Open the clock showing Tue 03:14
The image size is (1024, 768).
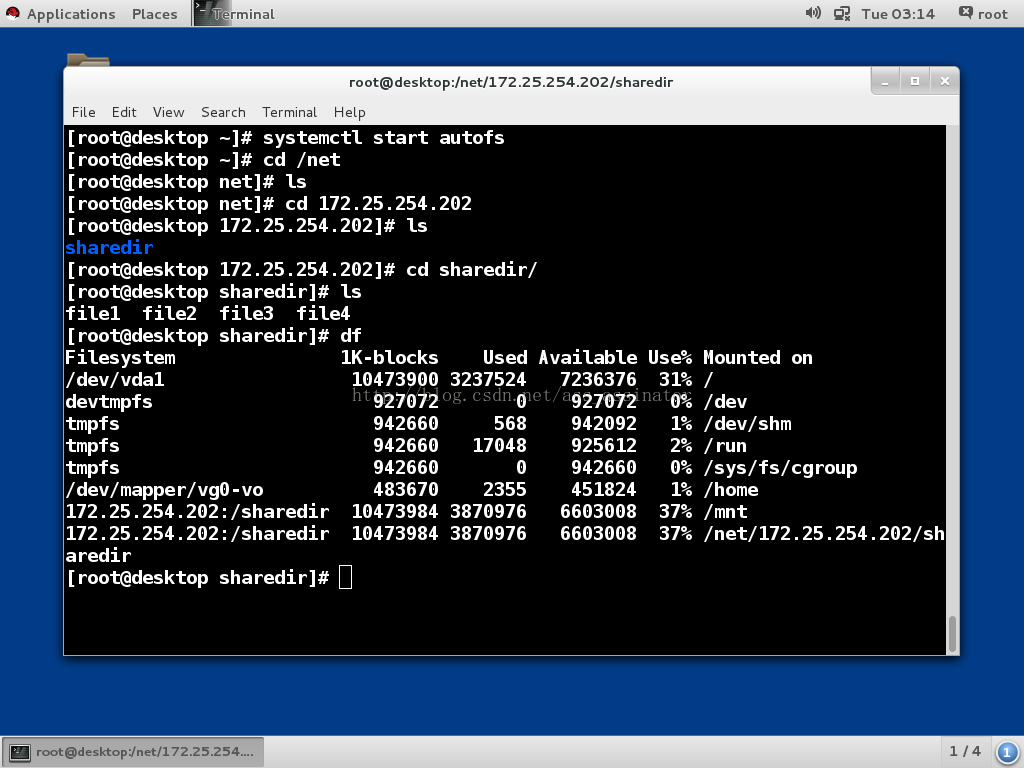(x=898, y=14)
